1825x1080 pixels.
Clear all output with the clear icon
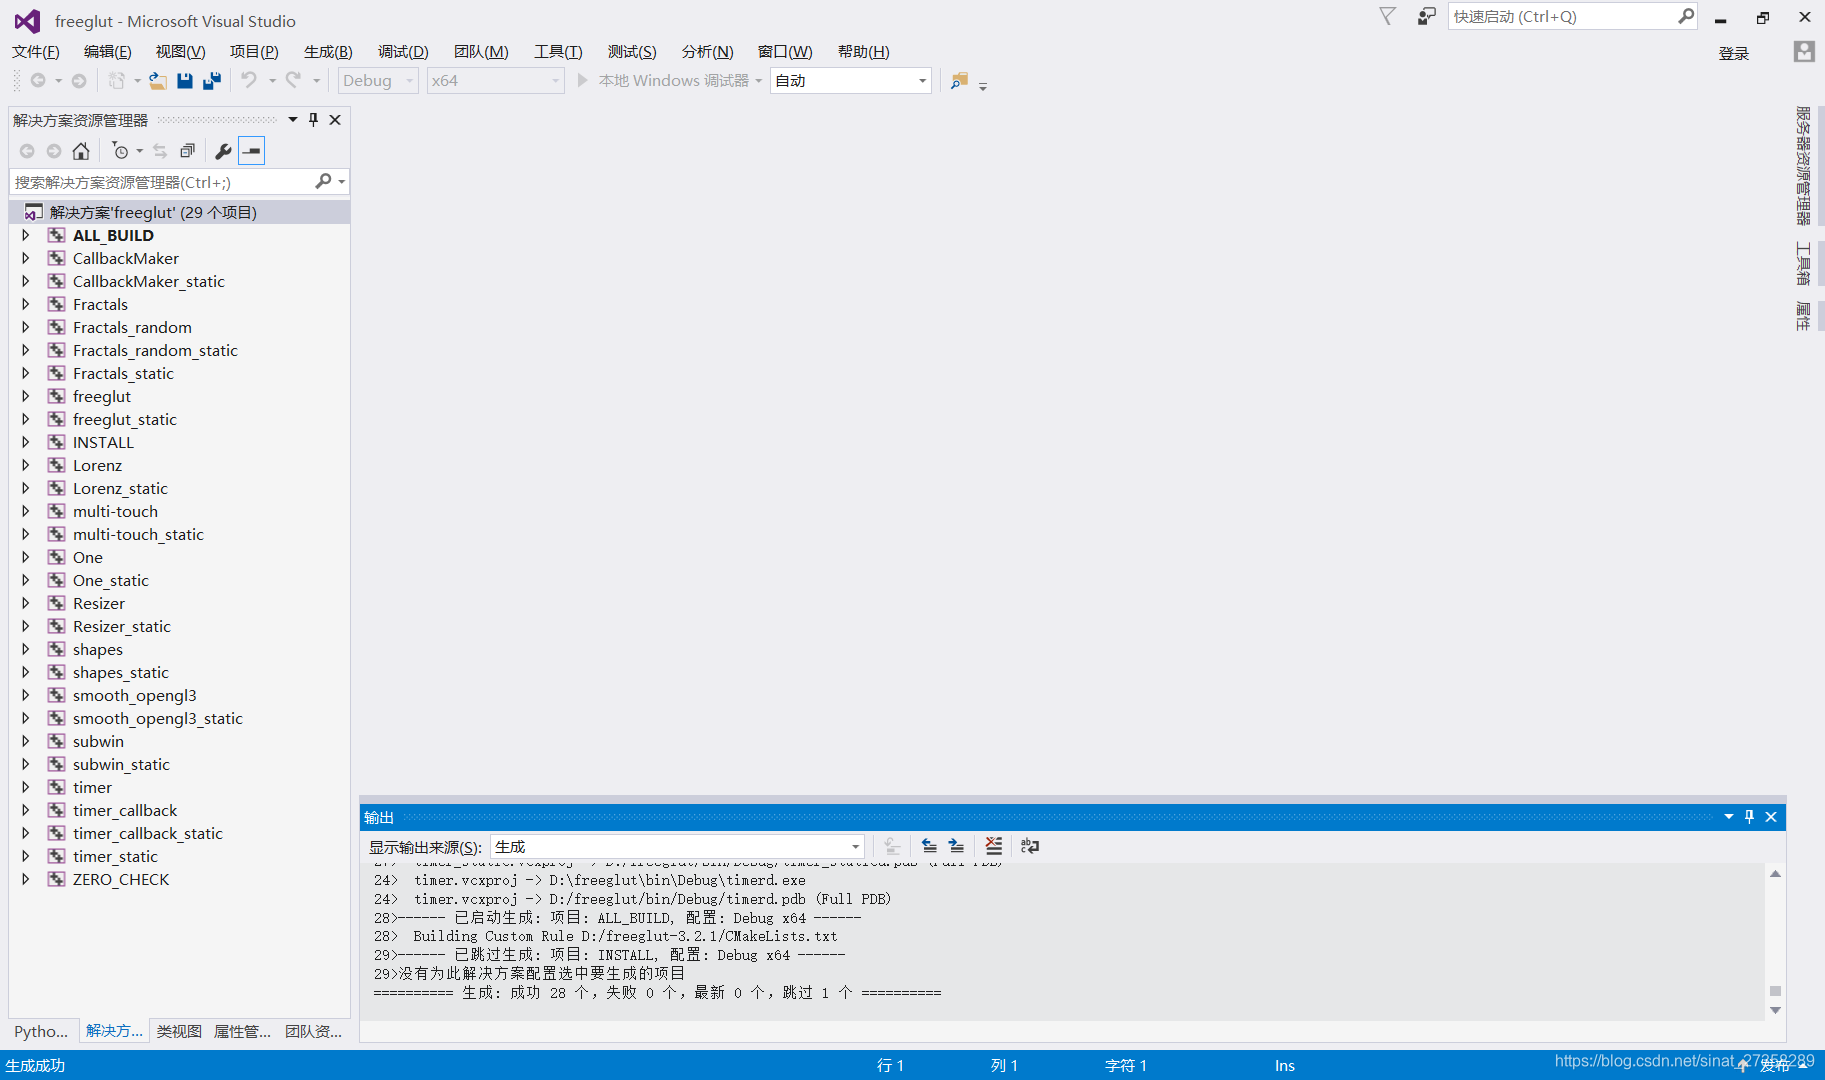(993, 846)
